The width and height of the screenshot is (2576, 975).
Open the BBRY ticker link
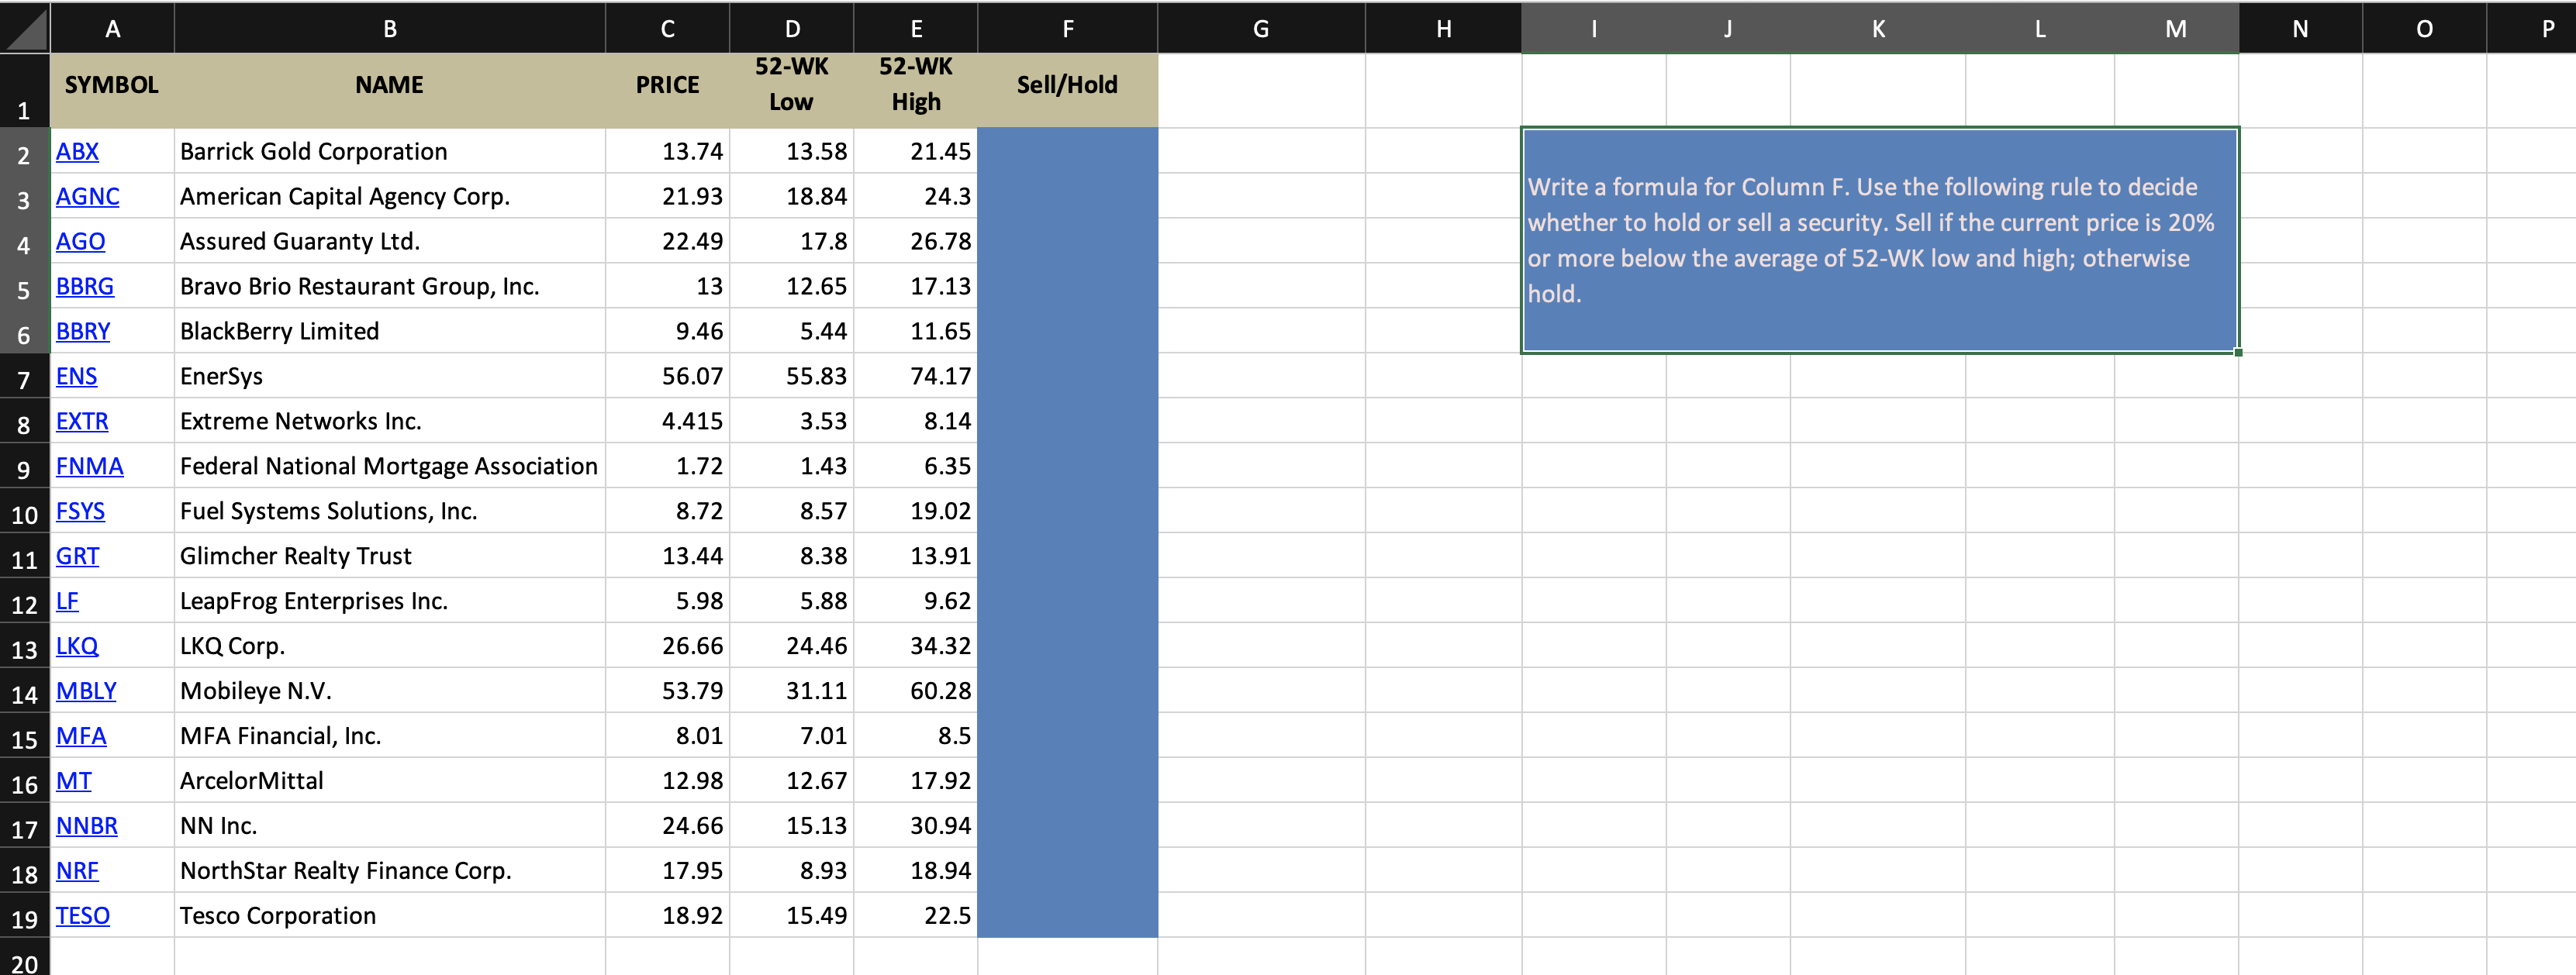[83, 331]
